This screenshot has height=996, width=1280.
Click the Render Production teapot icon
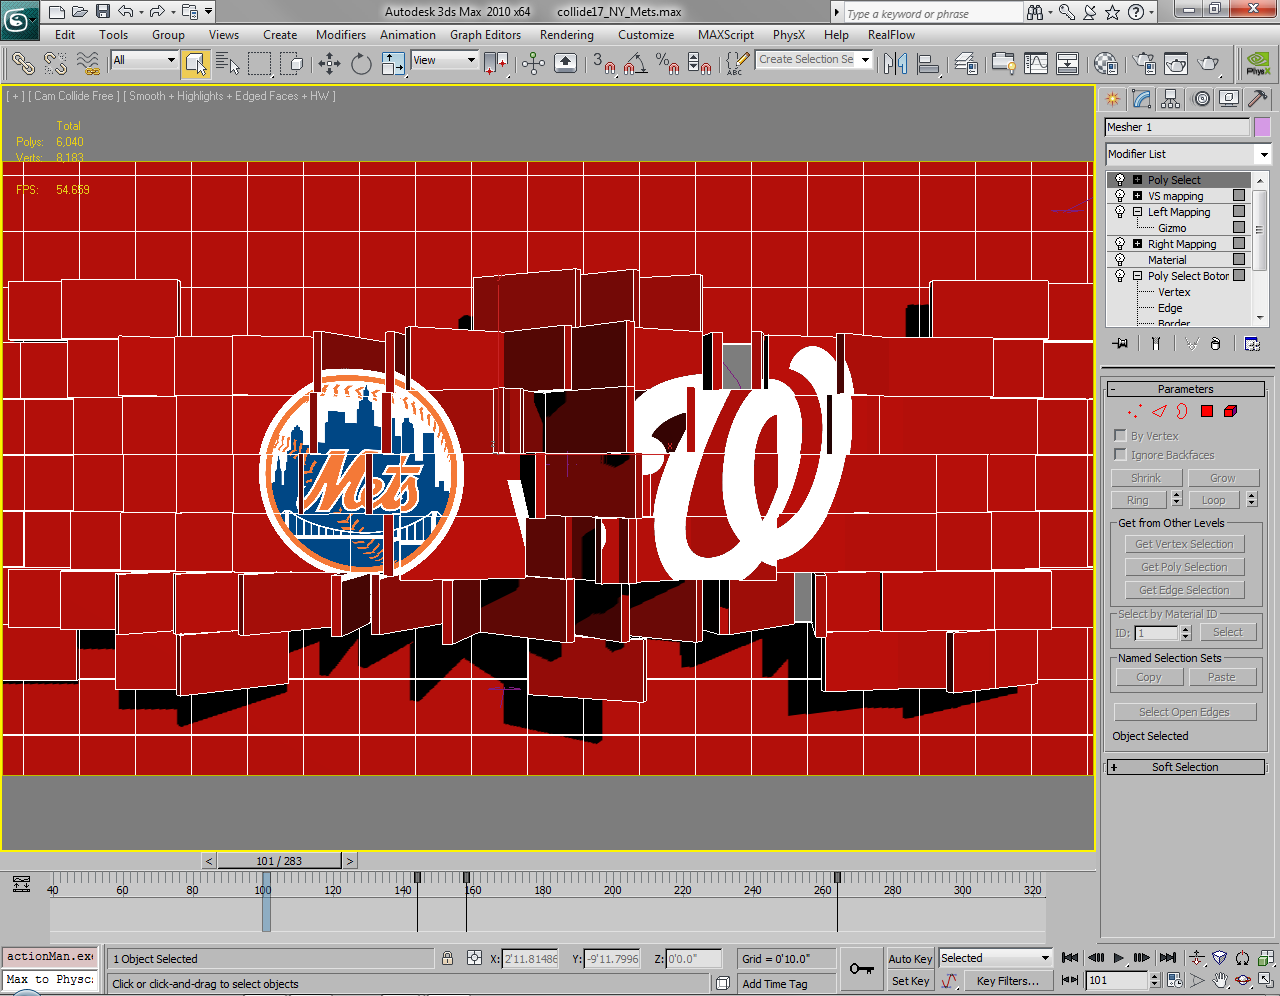pos(1209,63)
